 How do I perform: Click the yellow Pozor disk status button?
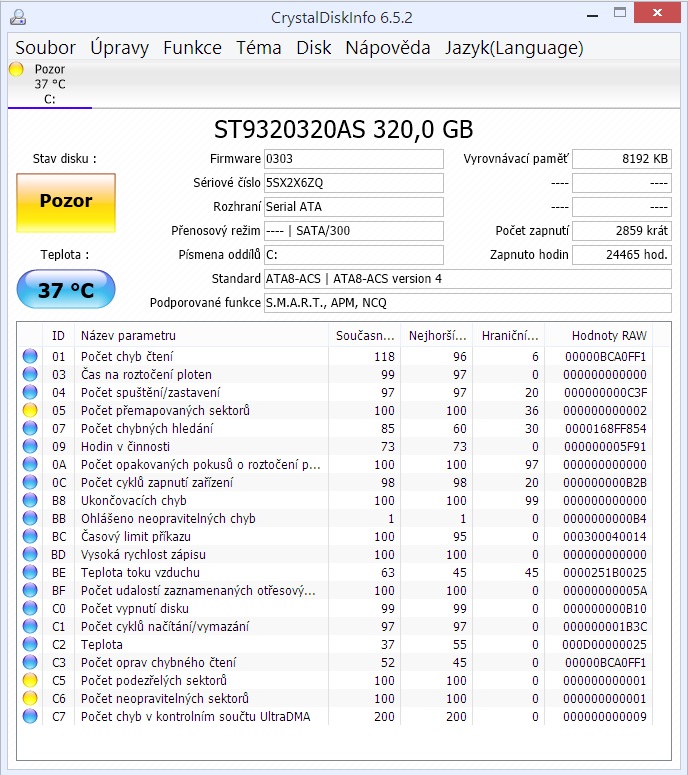tap(66, 202)
